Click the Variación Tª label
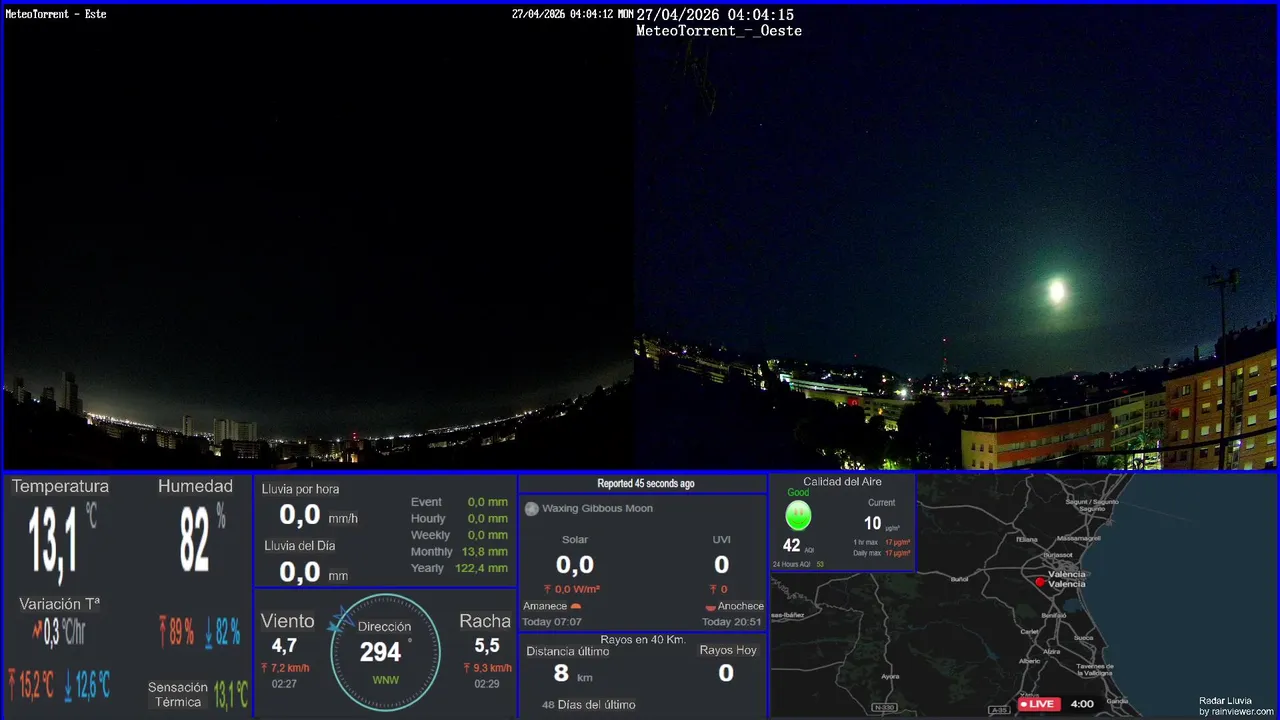The height and width of the screenshot is (720, 1280). [59, 604]
